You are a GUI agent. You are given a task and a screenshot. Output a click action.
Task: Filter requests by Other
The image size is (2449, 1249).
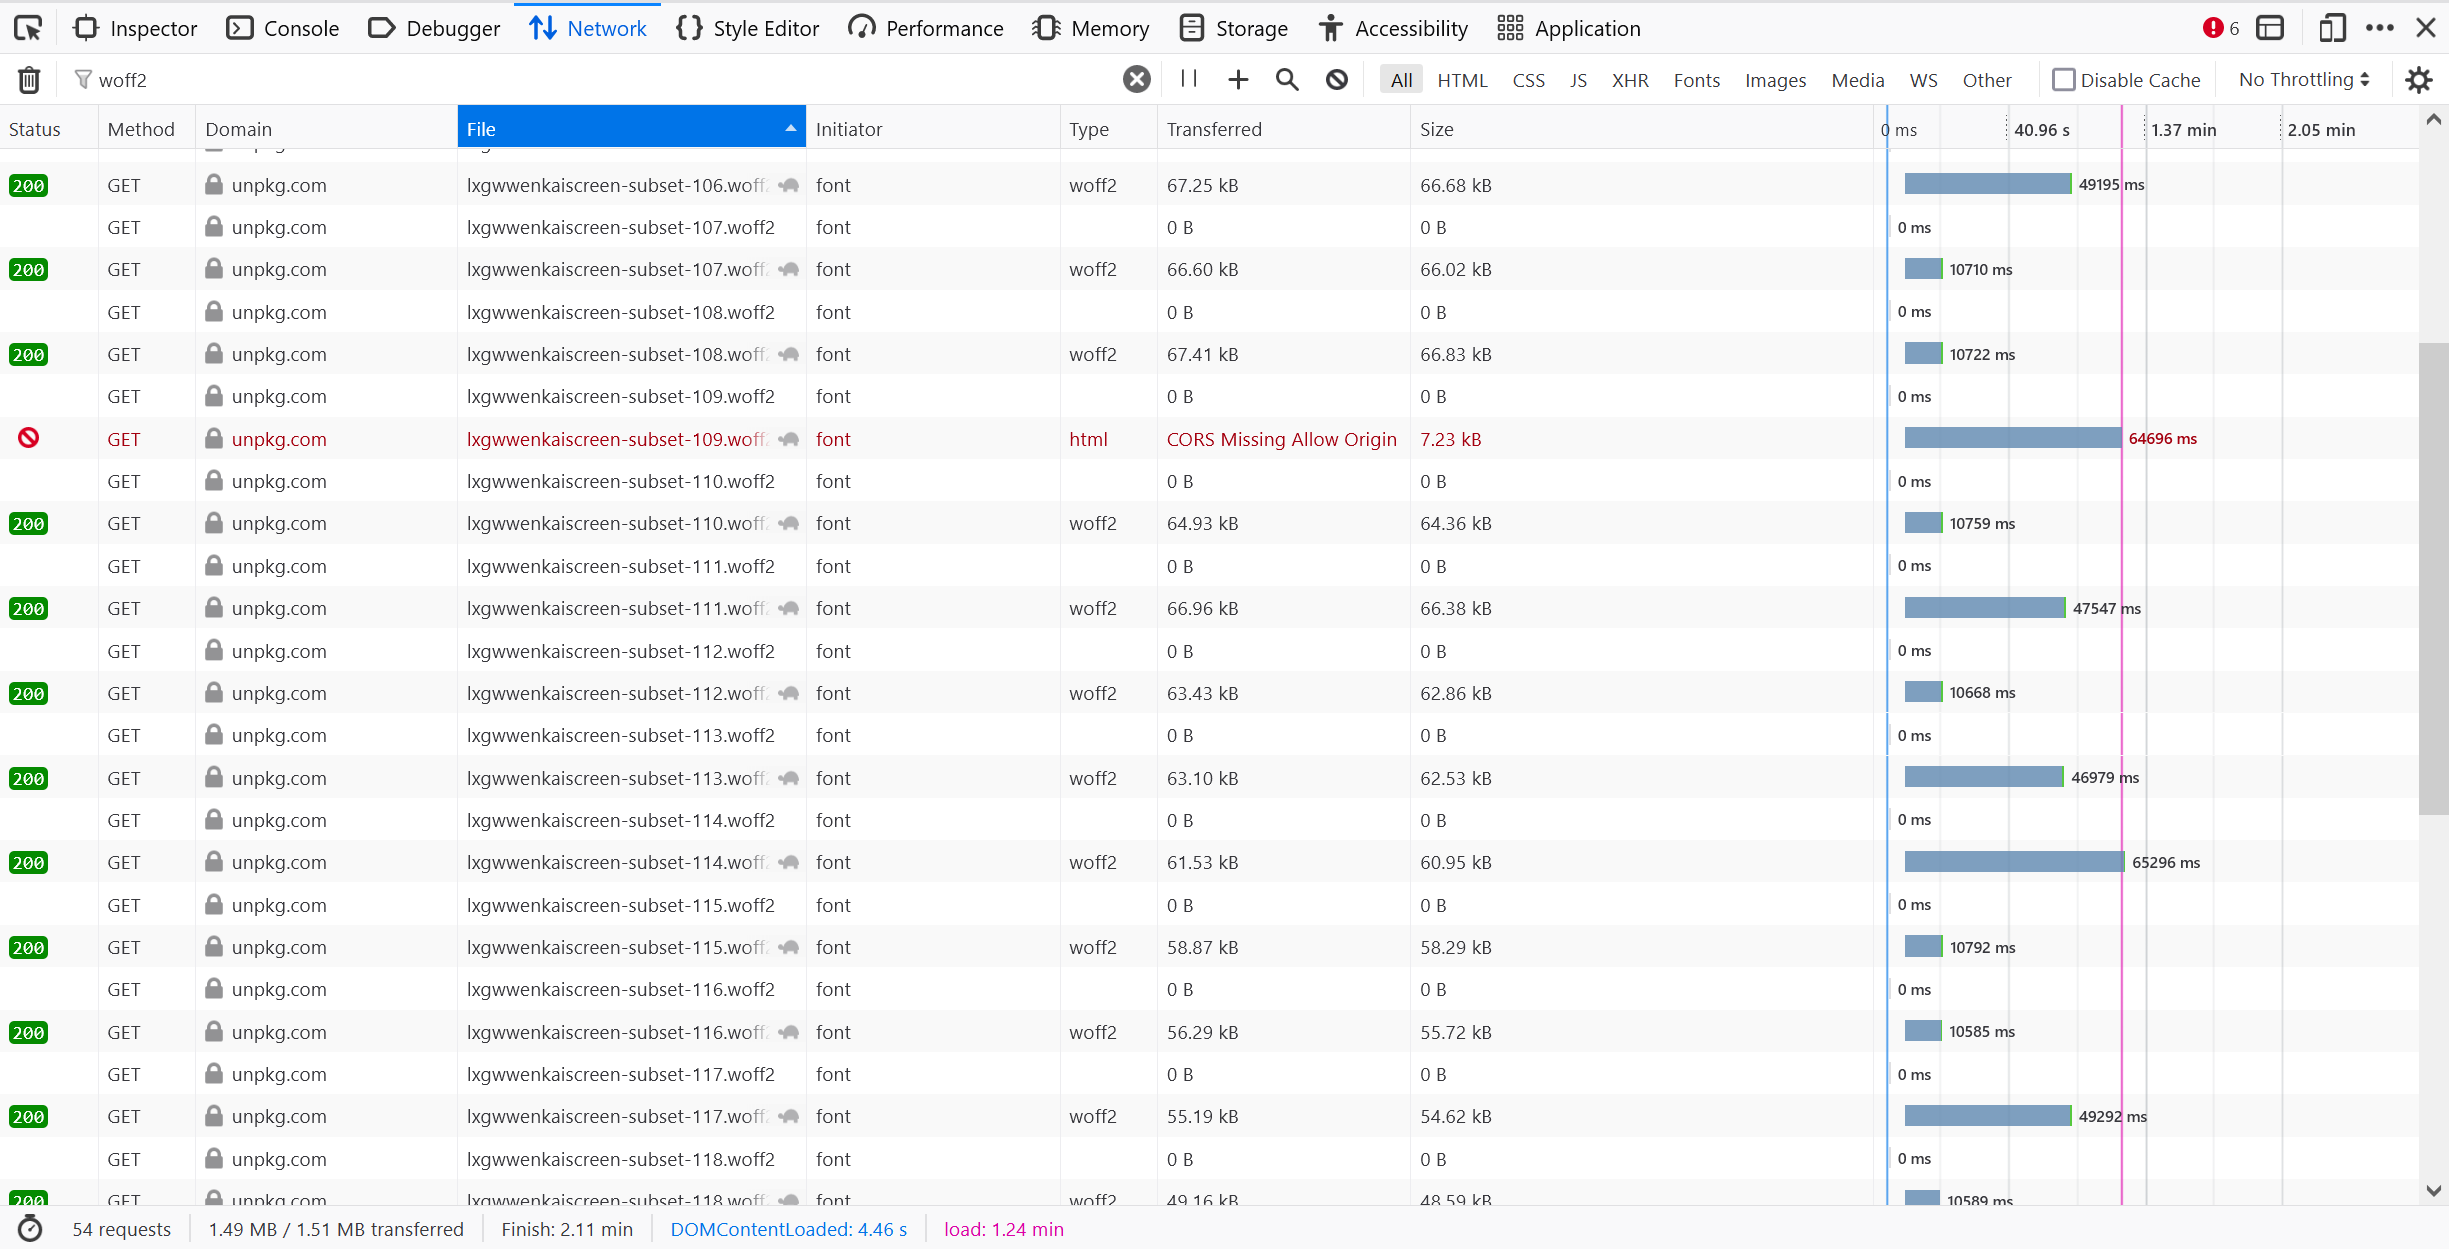point(1986,80)
